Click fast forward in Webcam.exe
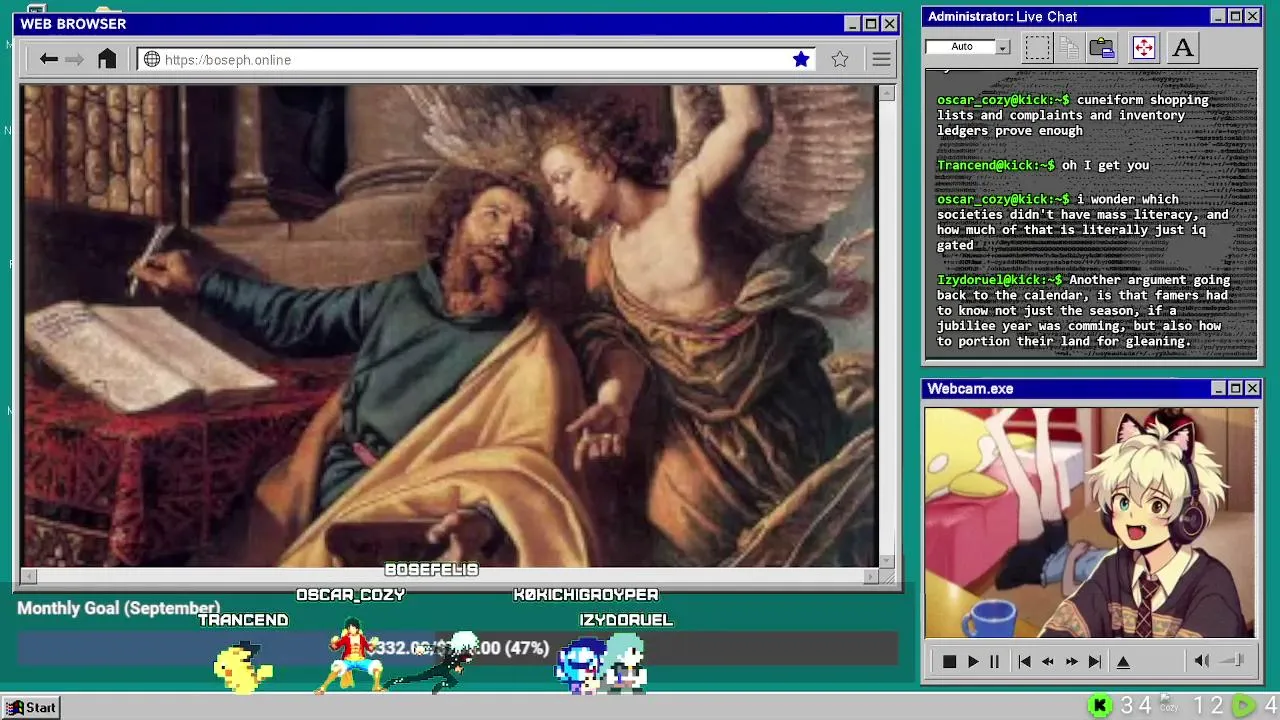The height and width of the screenshot is (720, 1280). (x=1071, y=661)
